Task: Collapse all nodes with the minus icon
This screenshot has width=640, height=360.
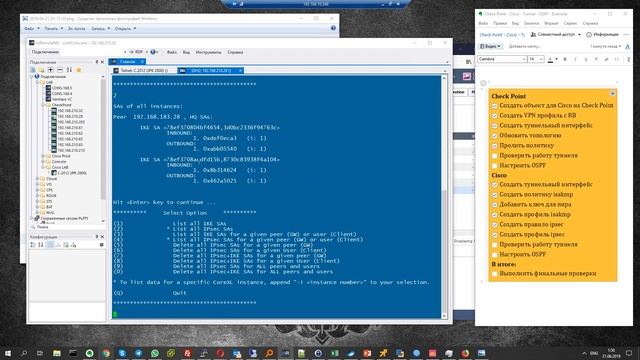Action: click(x=60, y=70)
